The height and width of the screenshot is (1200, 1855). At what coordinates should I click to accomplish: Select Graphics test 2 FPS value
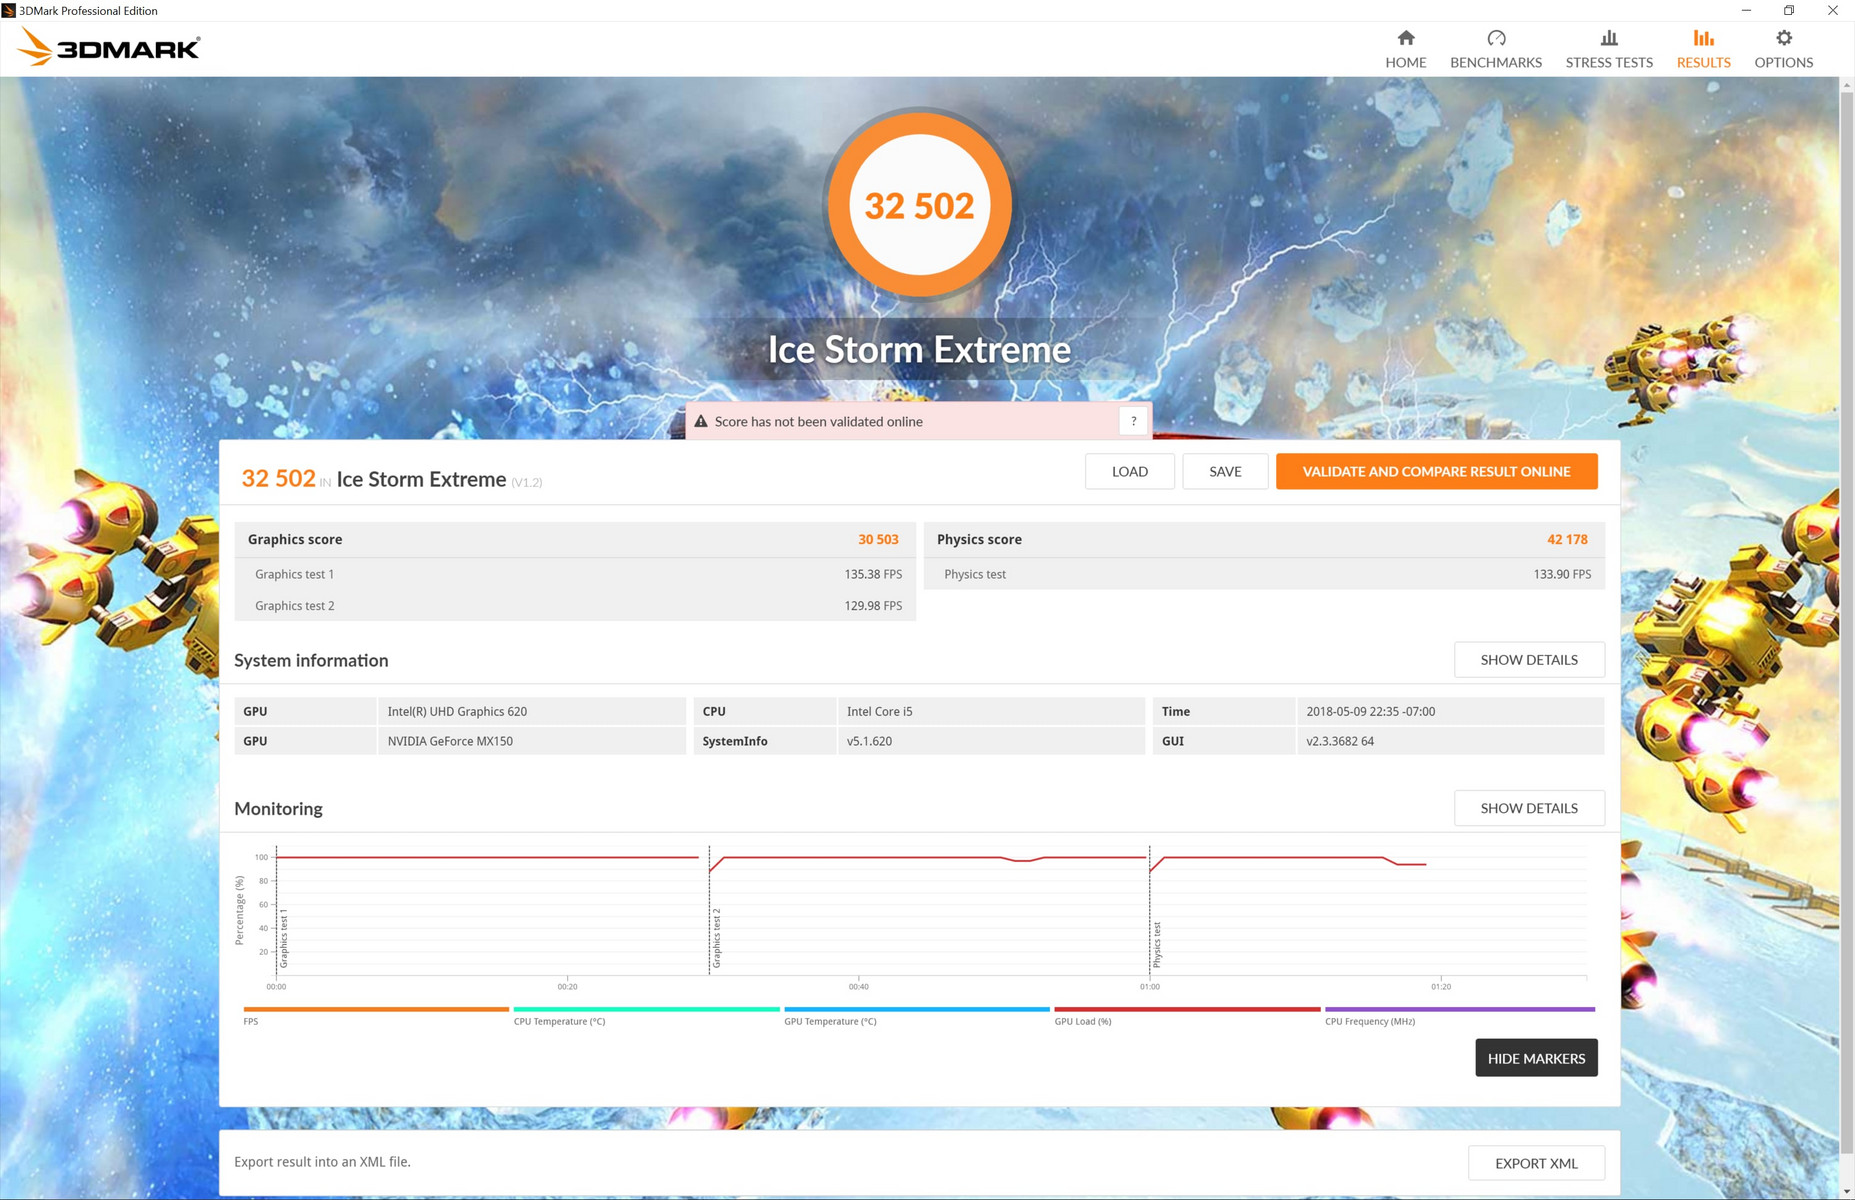(873, 606)
